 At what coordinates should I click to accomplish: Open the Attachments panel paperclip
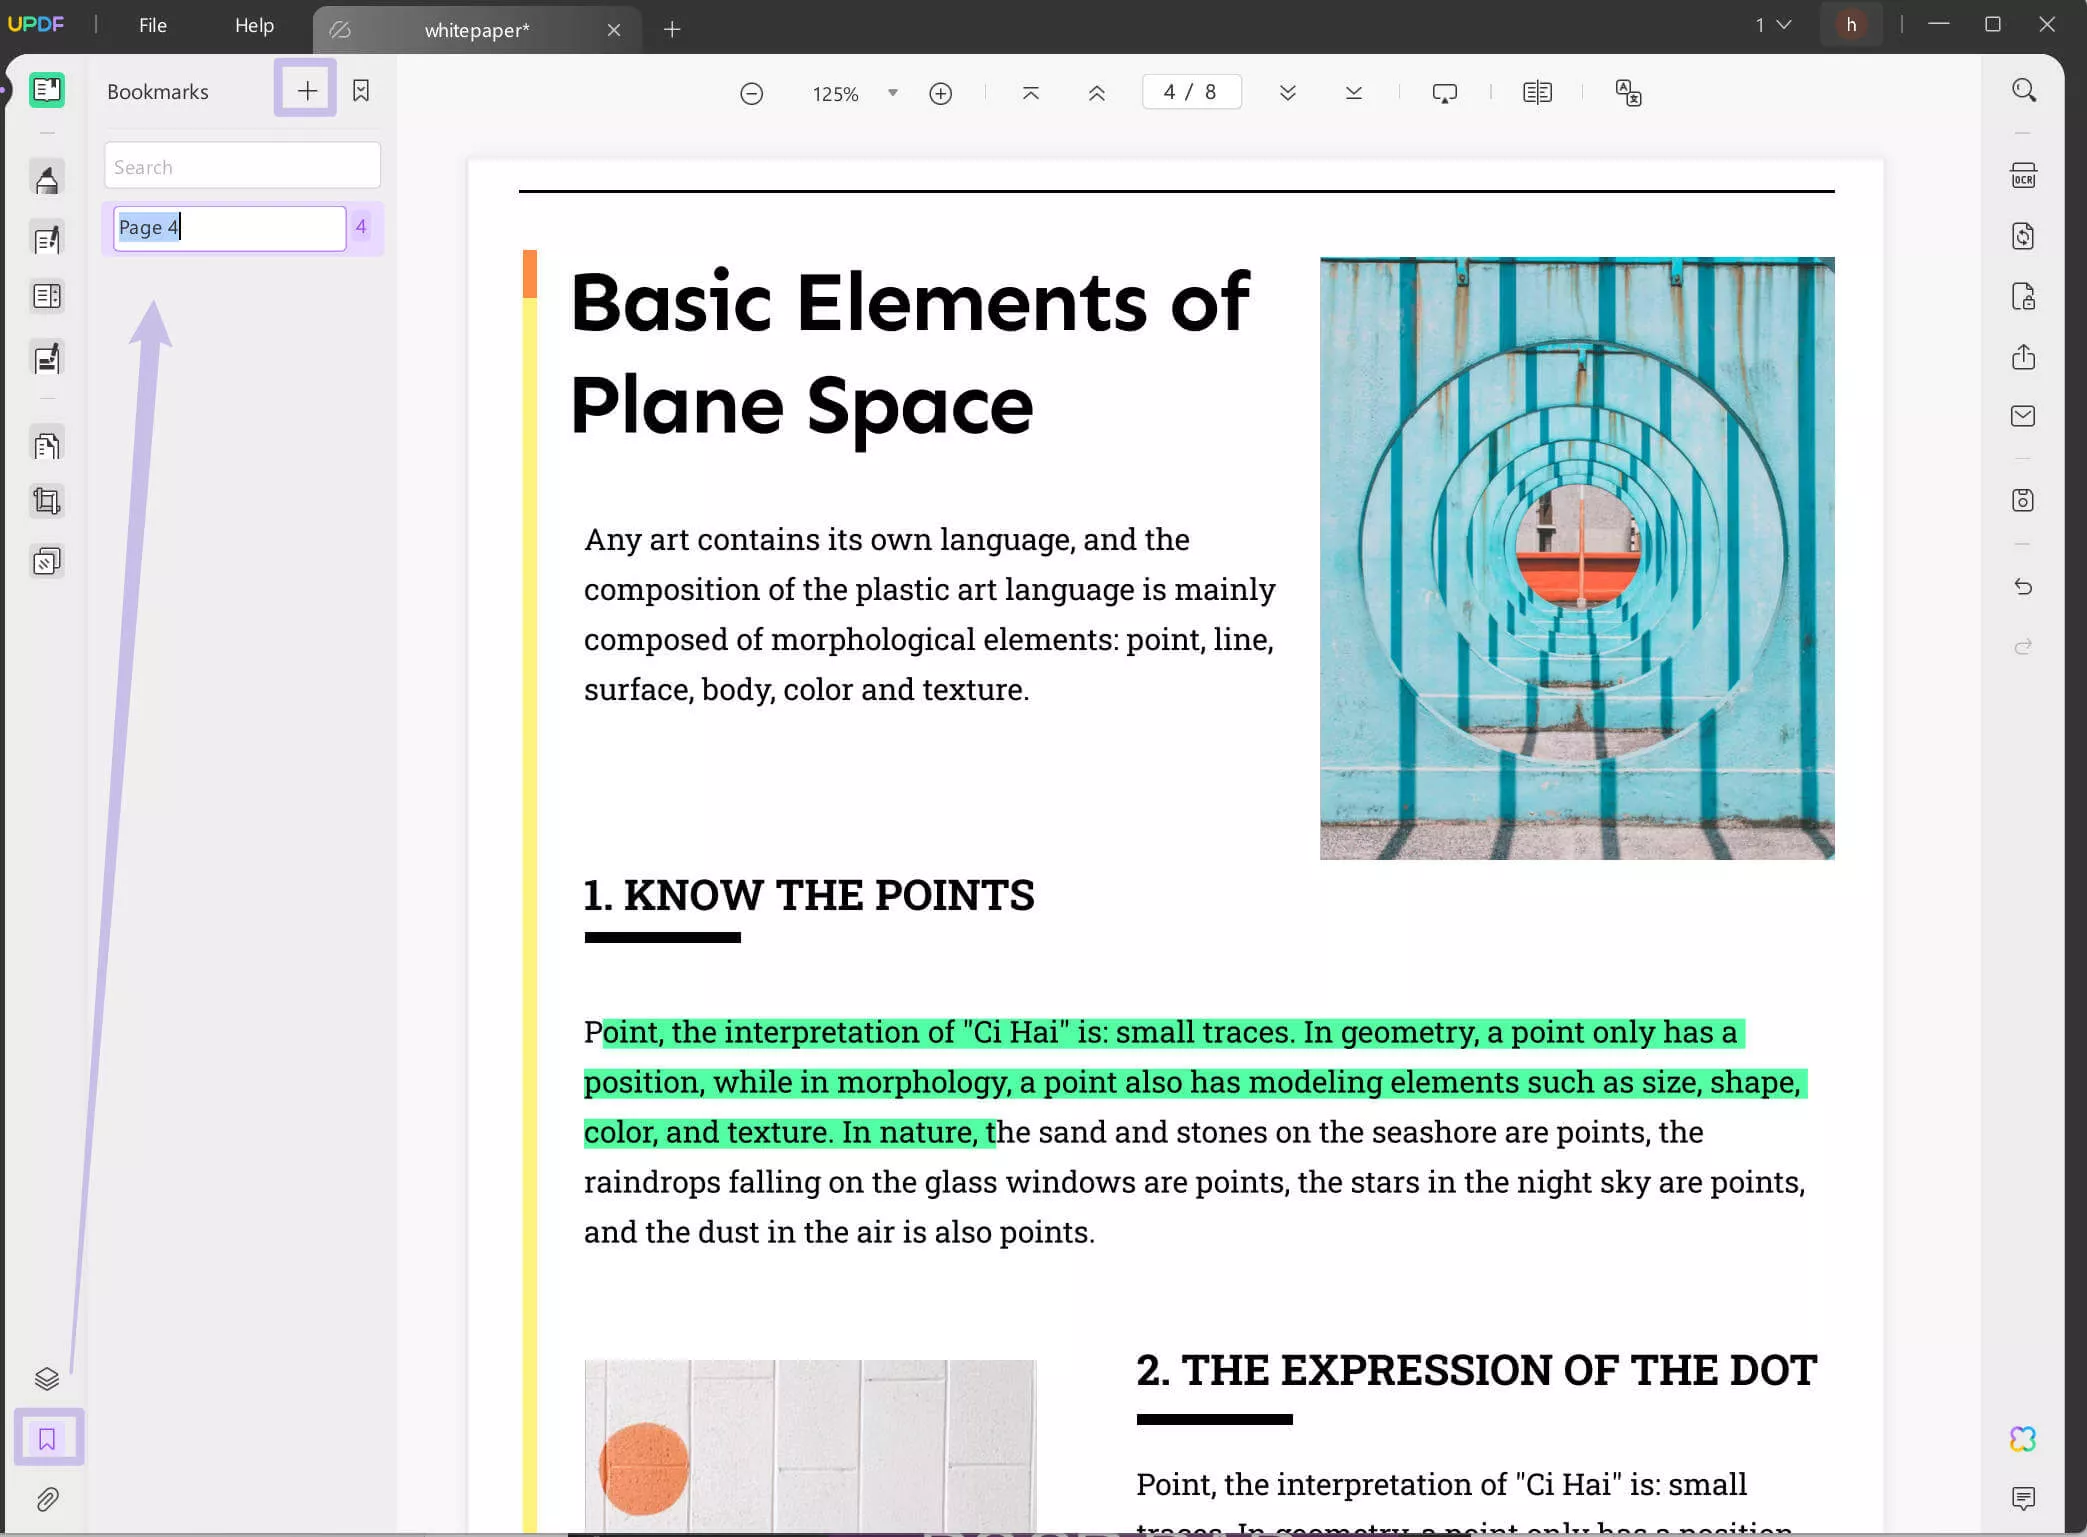point(46,1499)
